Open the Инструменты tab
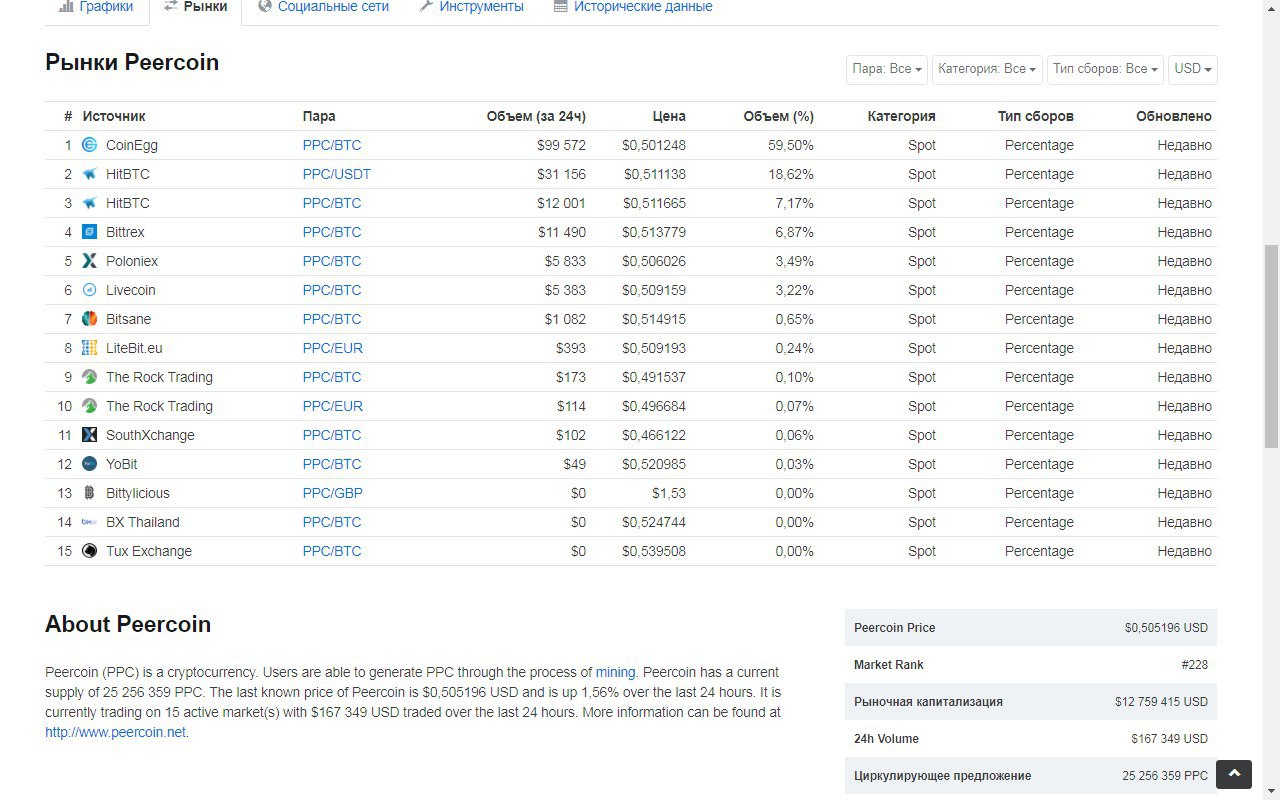Viewport: 1280px width, 800px height. [x=471, y=7]
